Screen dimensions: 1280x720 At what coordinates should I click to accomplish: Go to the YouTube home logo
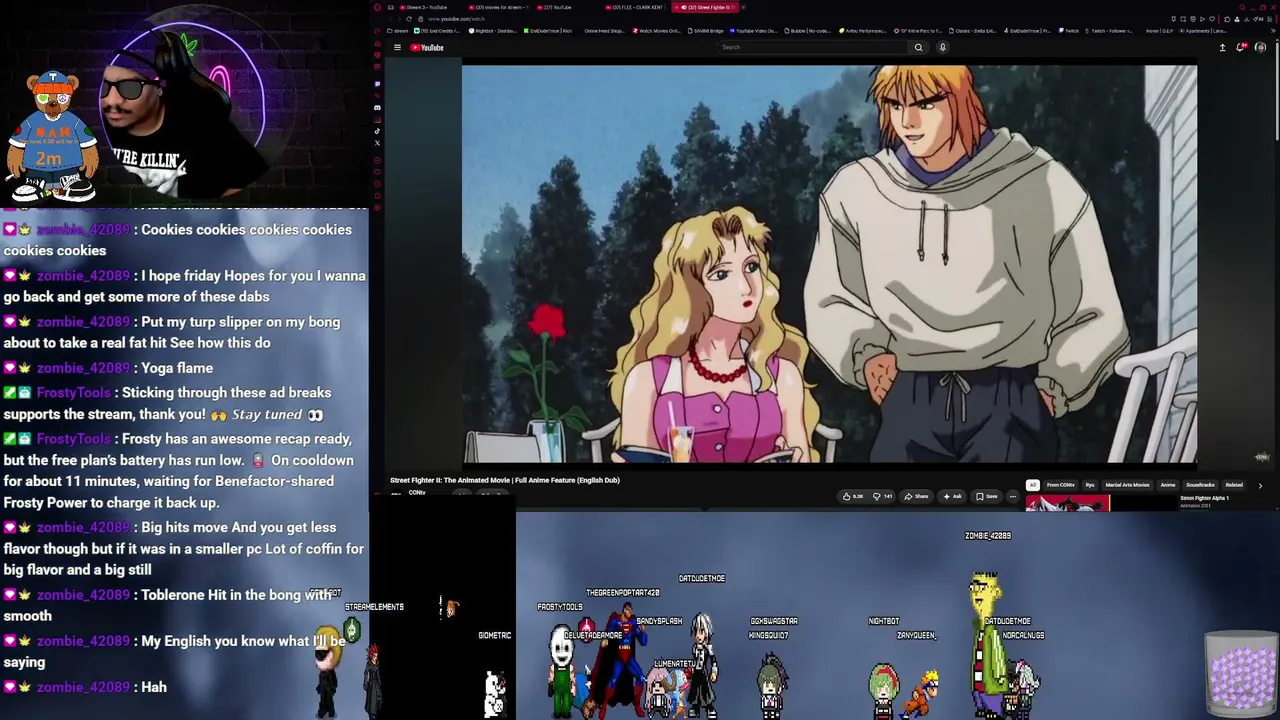(x=427, y=47)
